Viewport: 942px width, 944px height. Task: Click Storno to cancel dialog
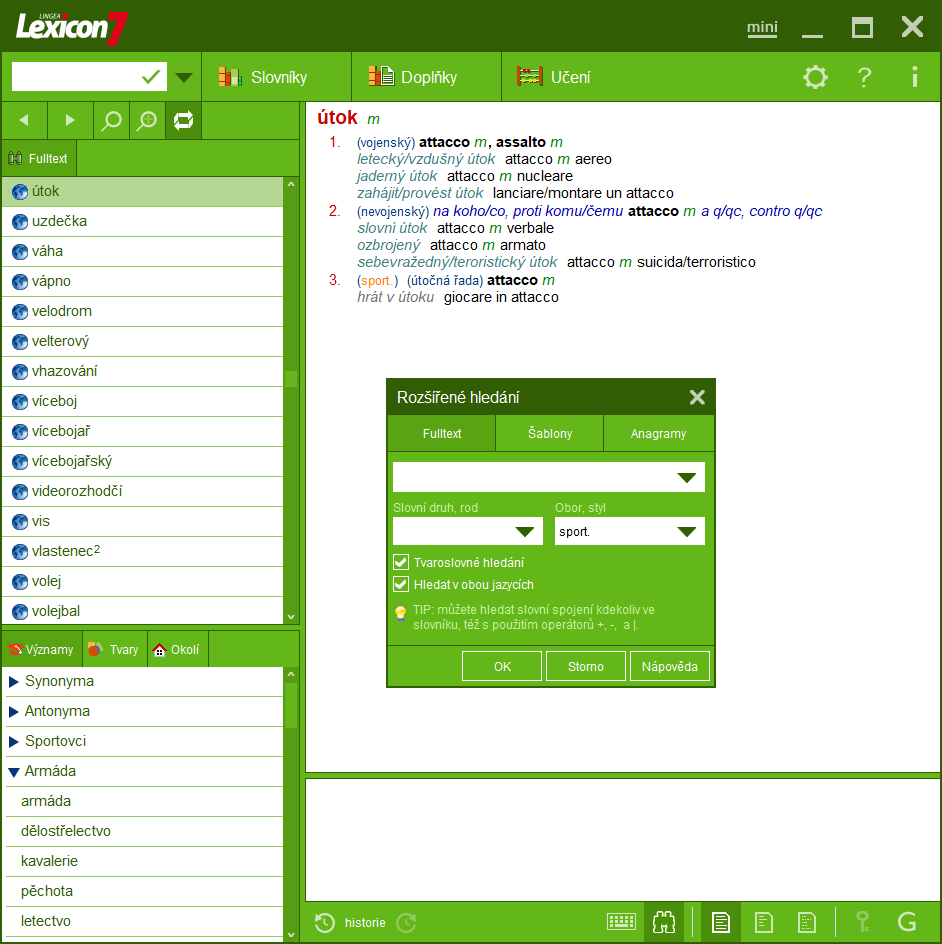point(586,666)
